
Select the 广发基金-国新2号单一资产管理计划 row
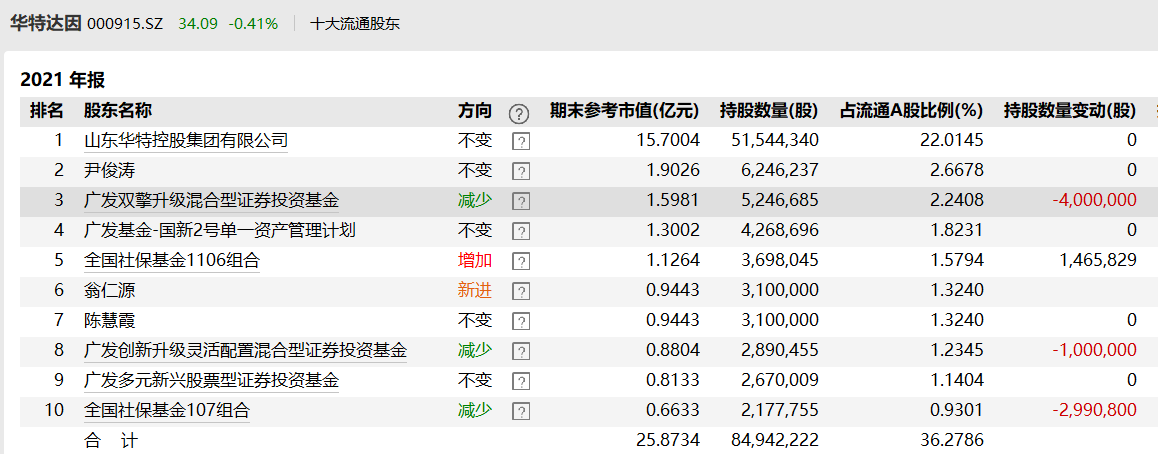(x=219, y=231)
